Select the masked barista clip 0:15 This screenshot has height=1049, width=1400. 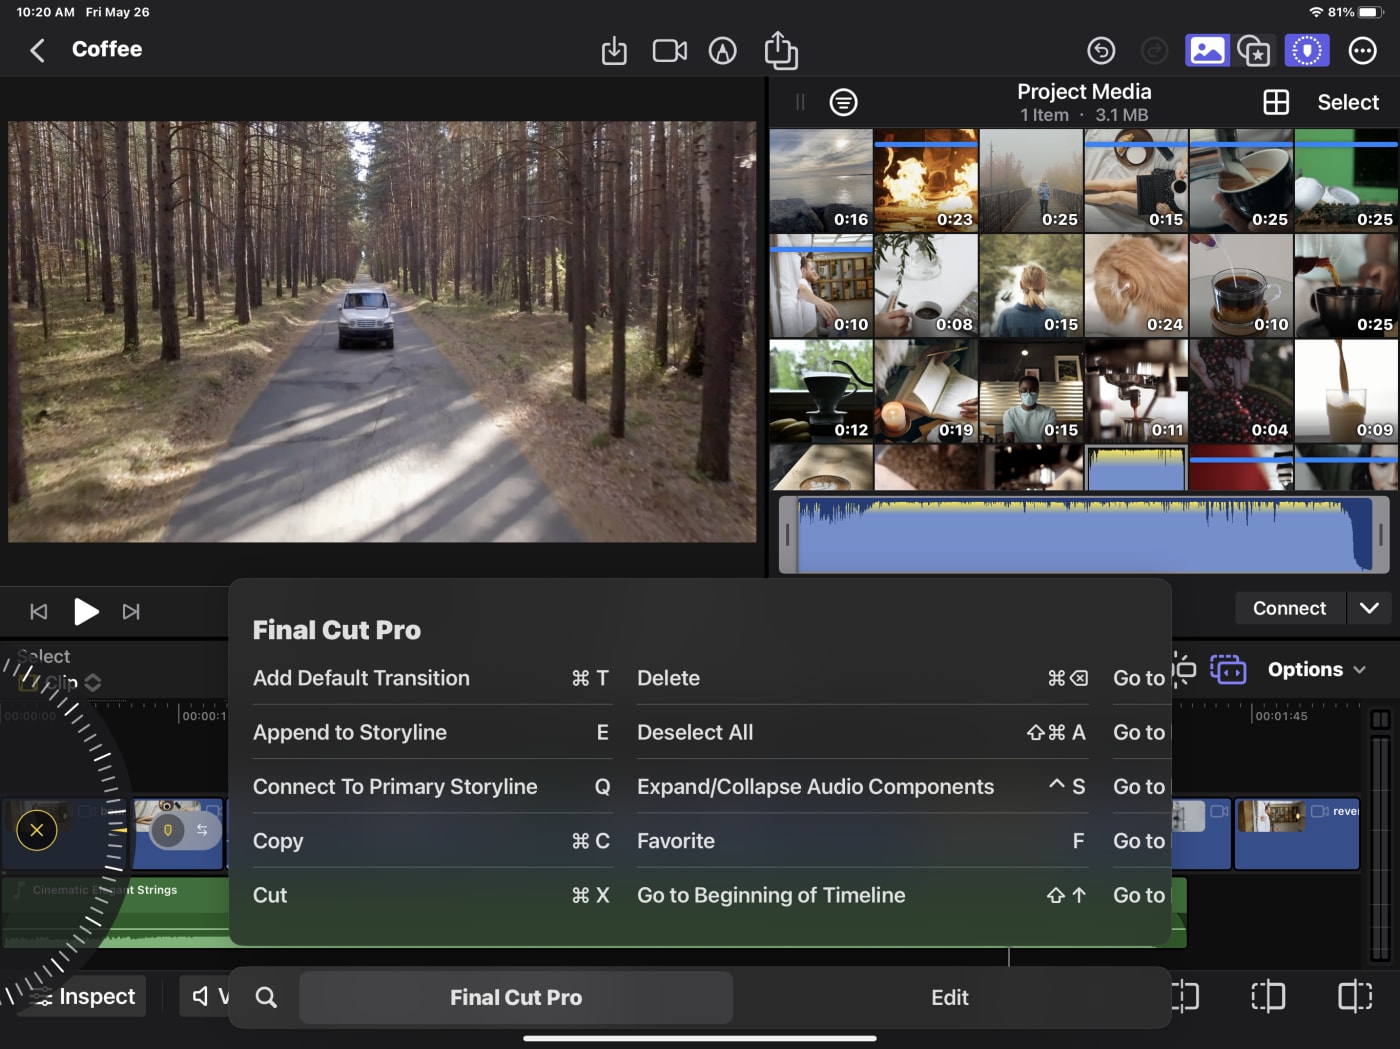click(x=1031, y=391)
